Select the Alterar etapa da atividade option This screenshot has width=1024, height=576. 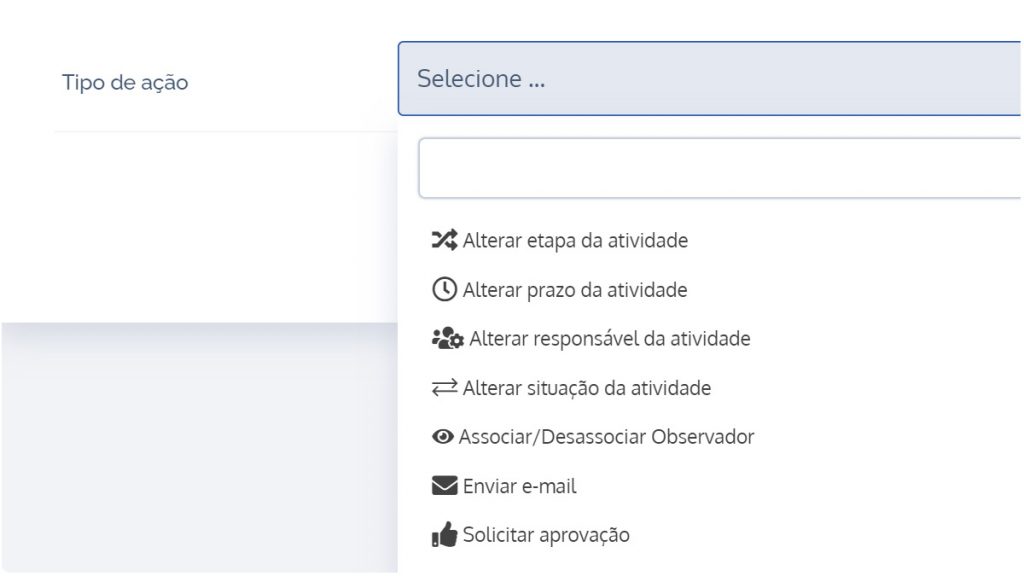coord(575,240)
